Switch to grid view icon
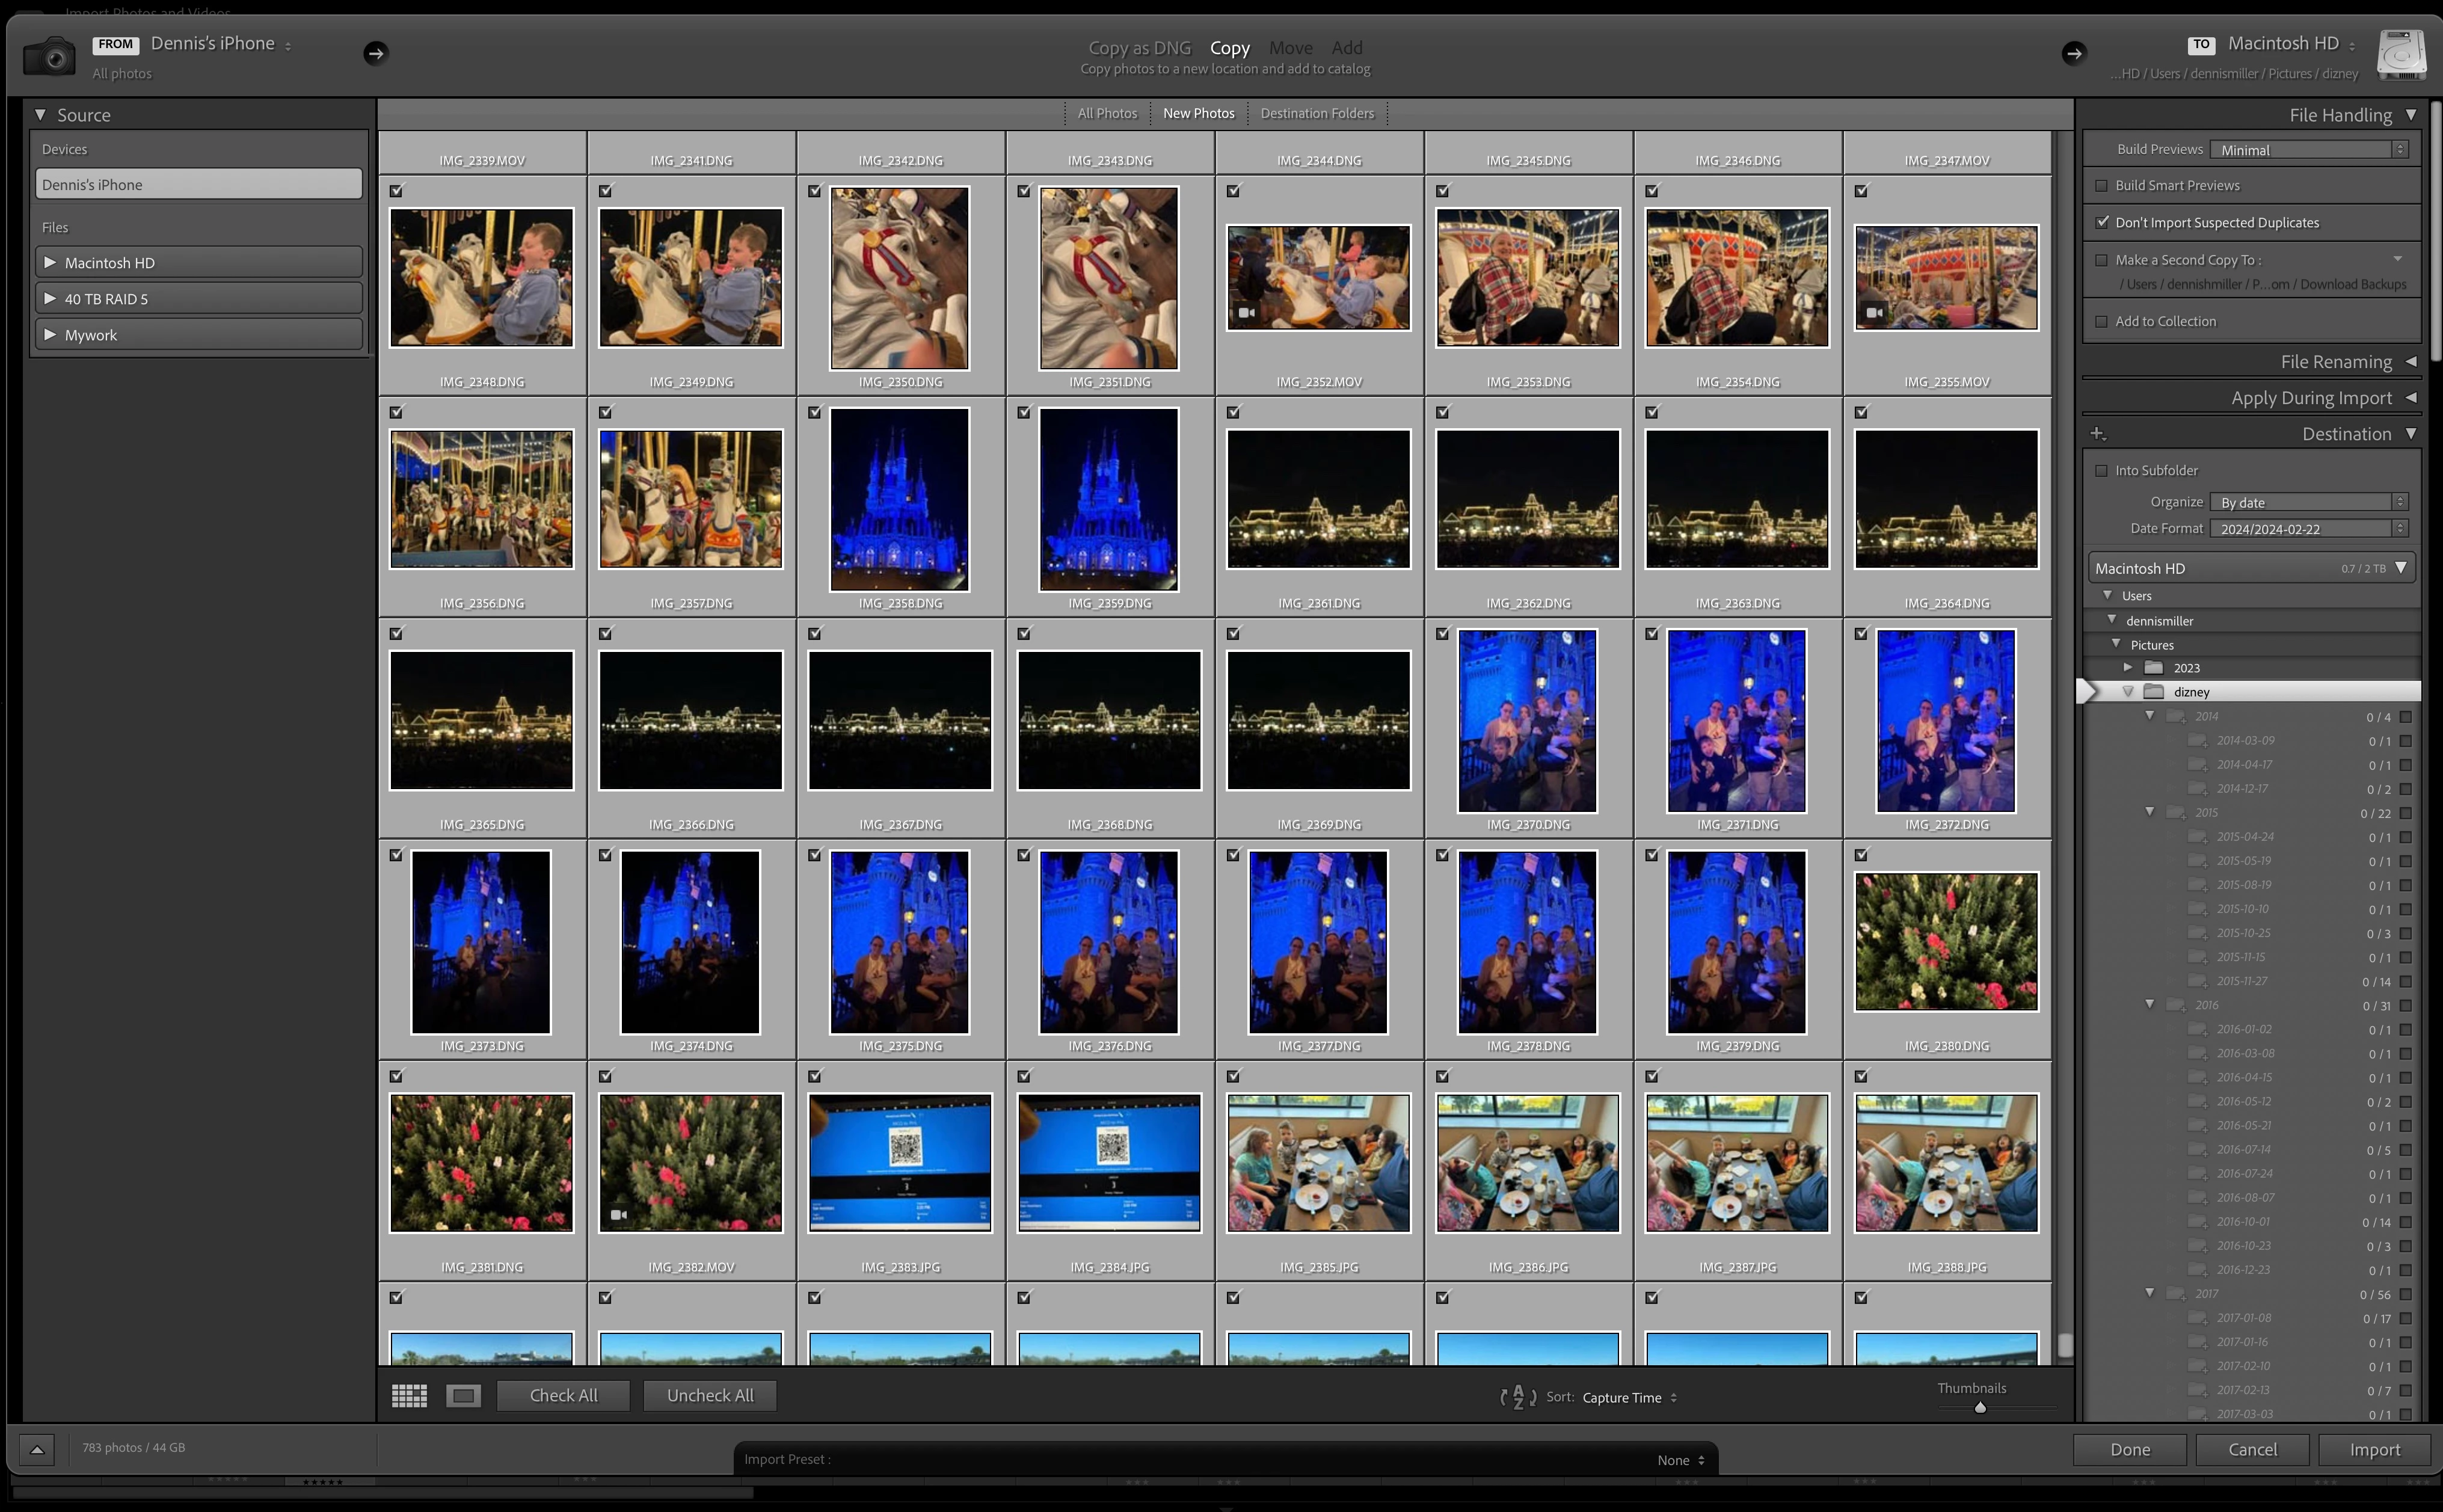2443x1512 pixels. coord(409,1395)
